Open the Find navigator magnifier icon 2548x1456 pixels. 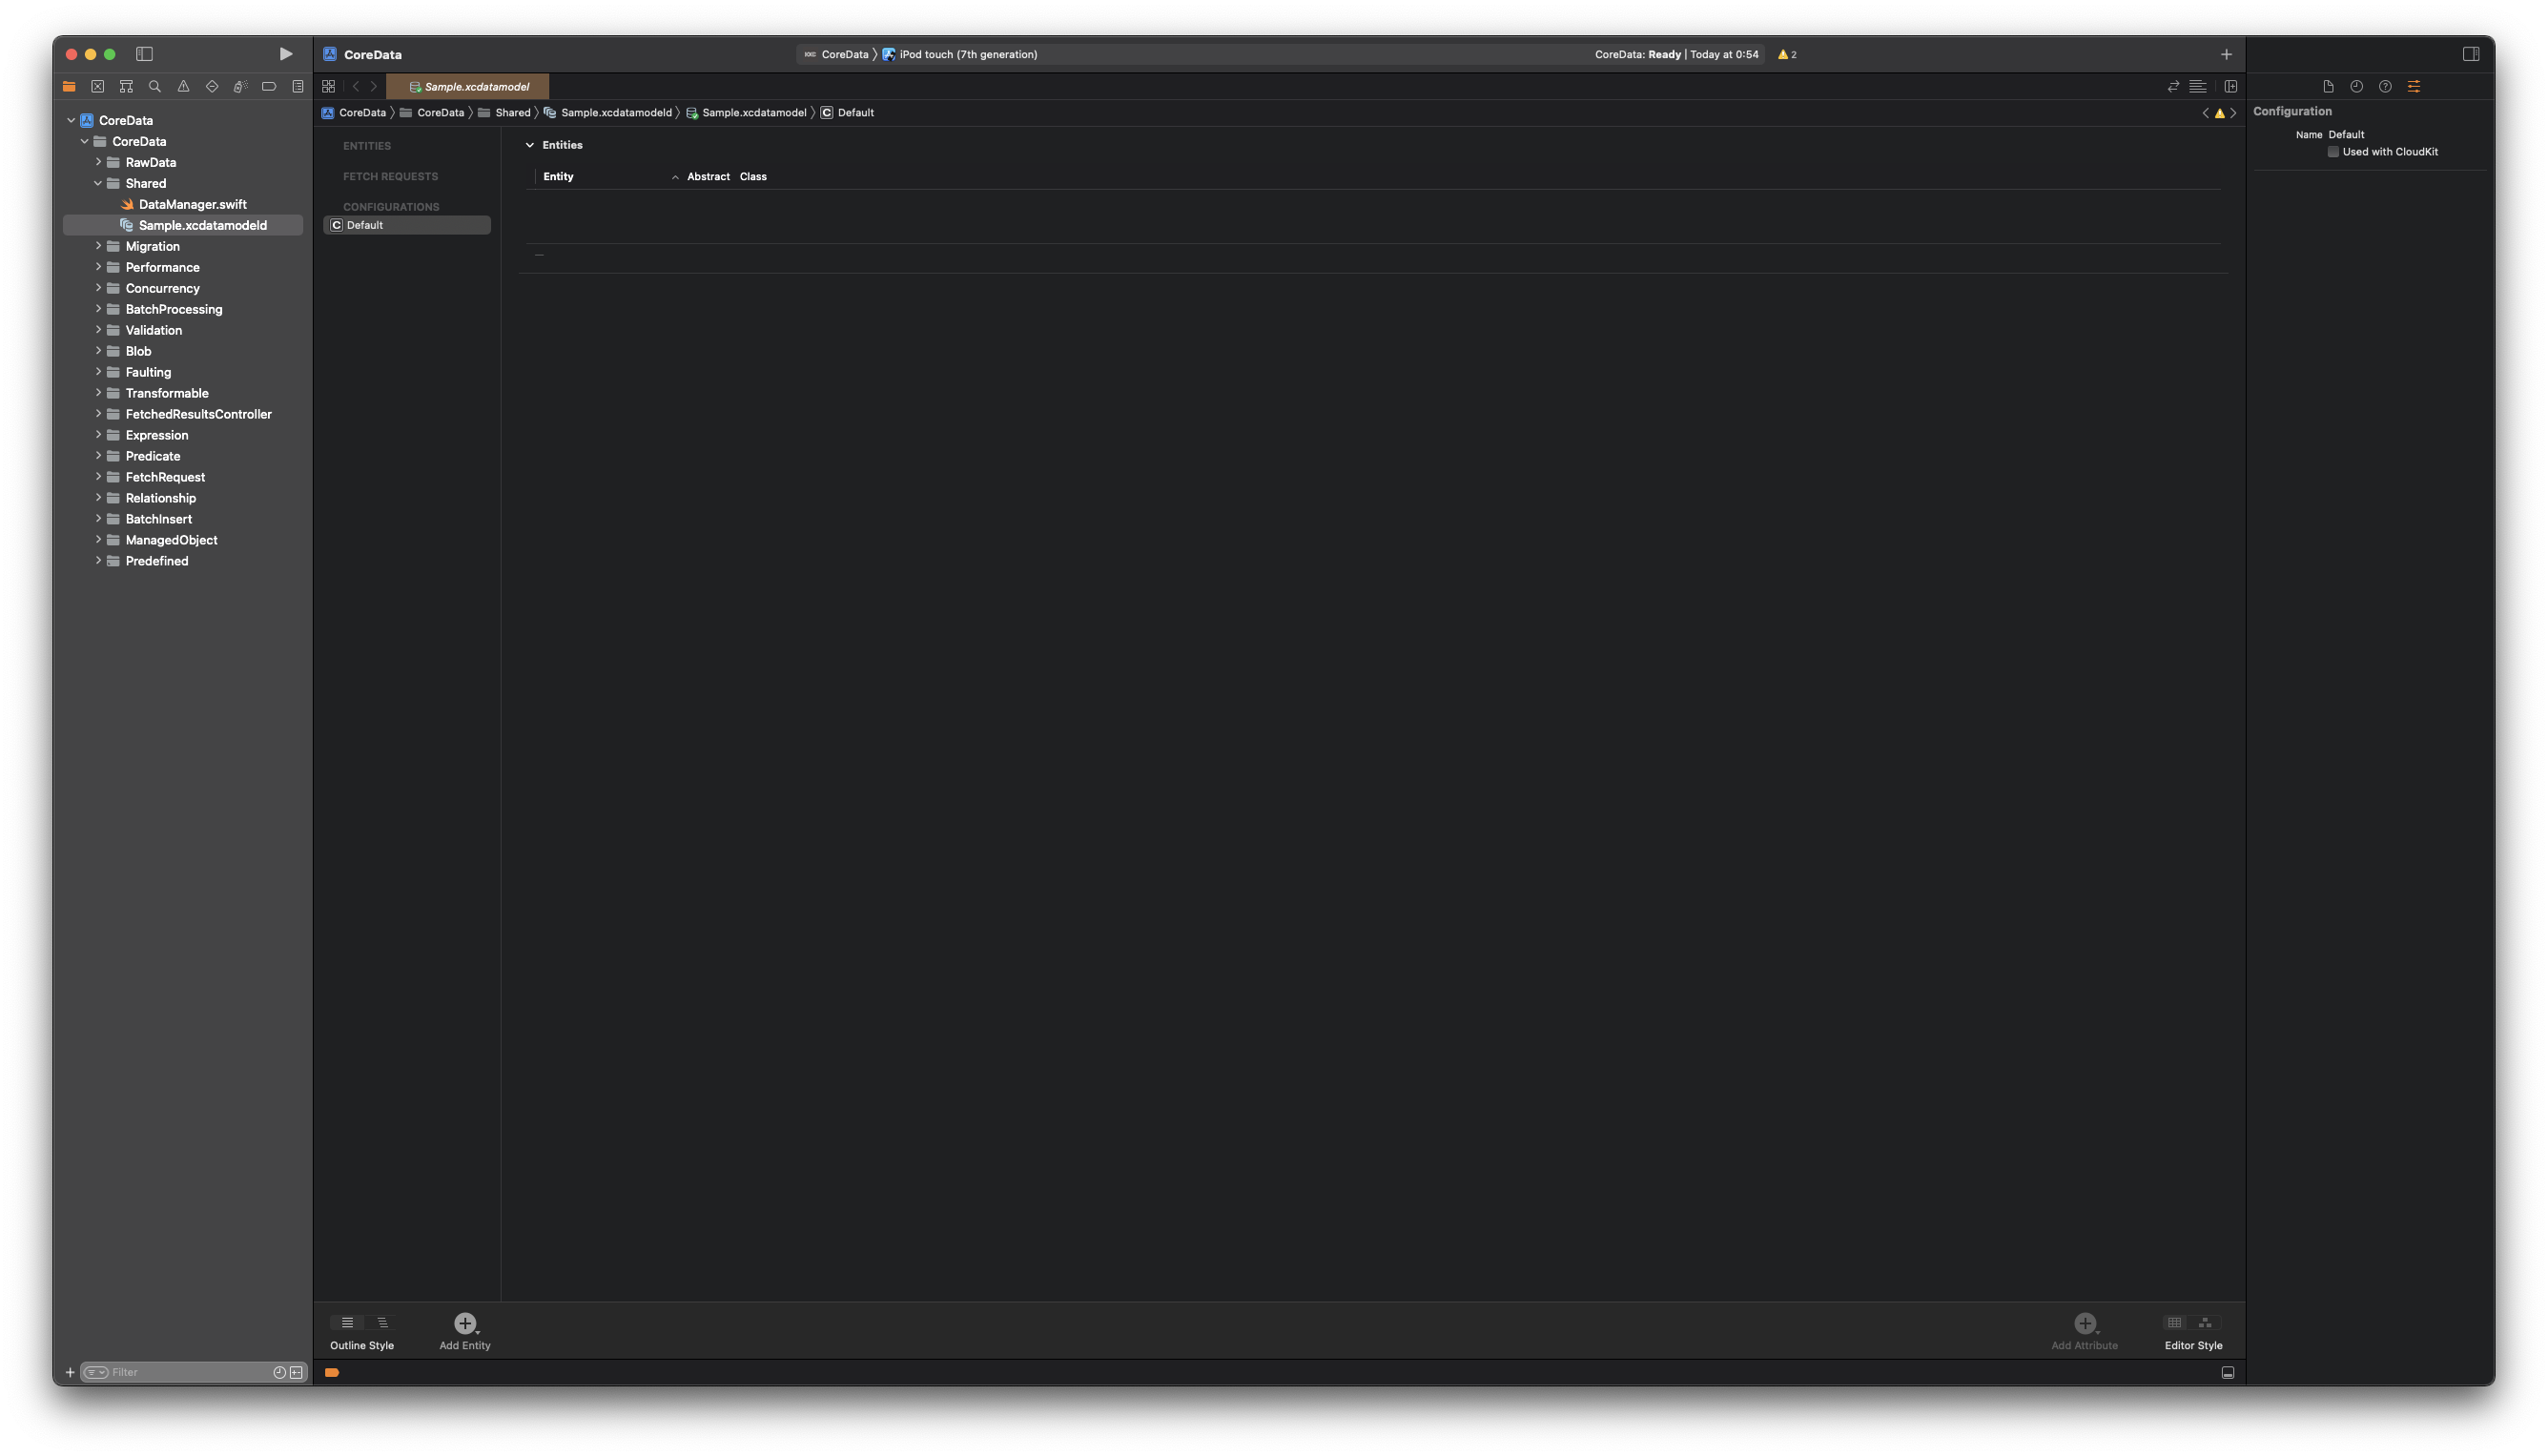pyautogui.click(x=155, y=87)
